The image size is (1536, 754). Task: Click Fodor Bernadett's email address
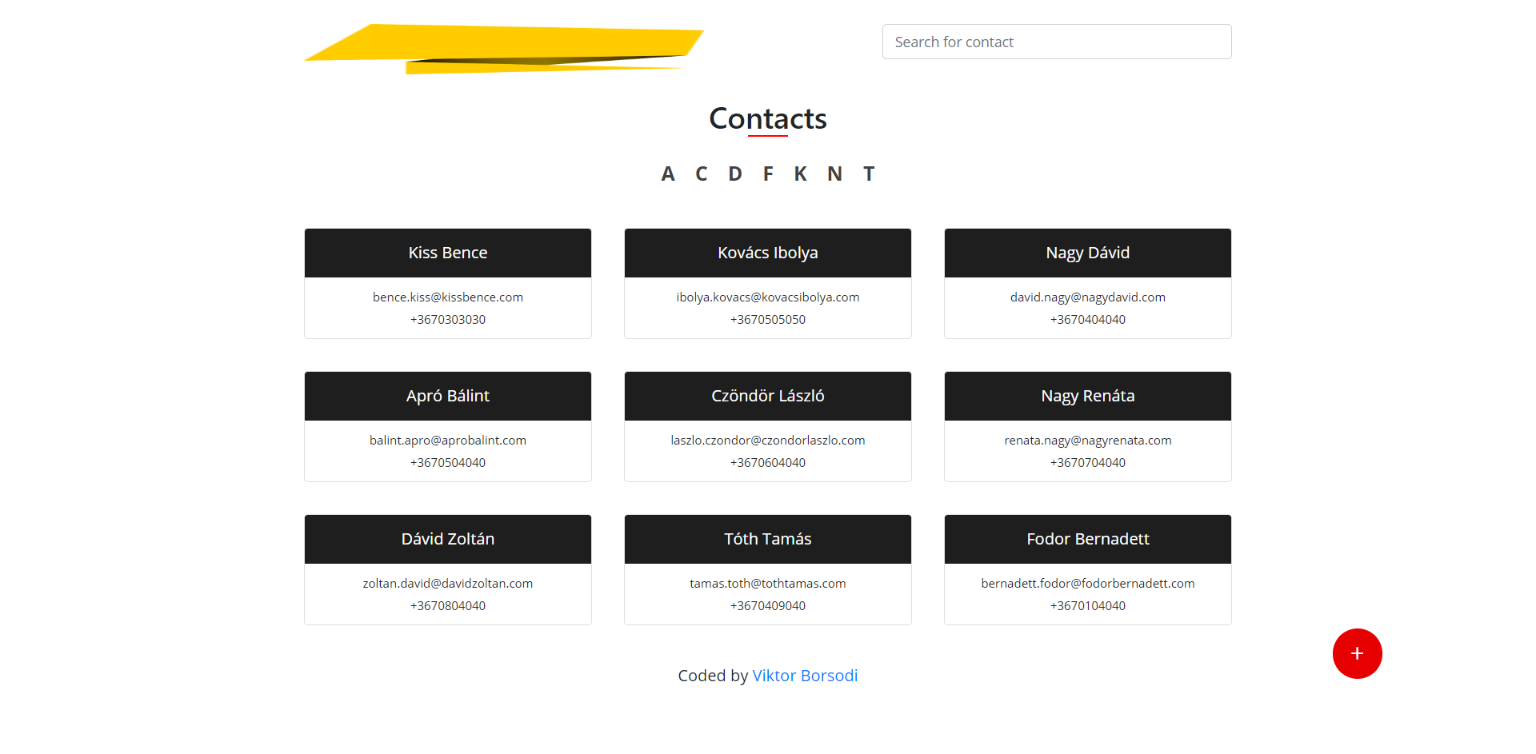[1088, 583]
